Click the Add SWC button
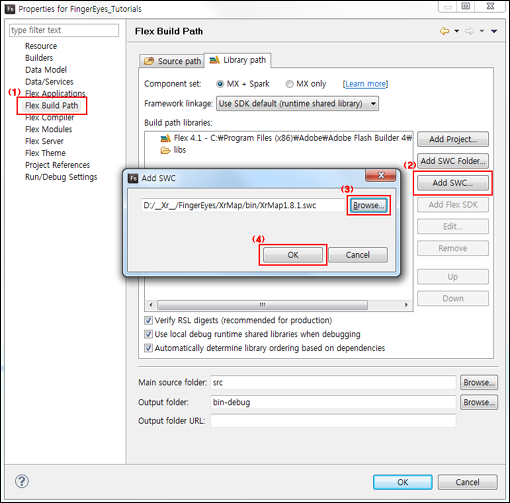Viewport: 510px width, 503px height. tap(453, 183)
